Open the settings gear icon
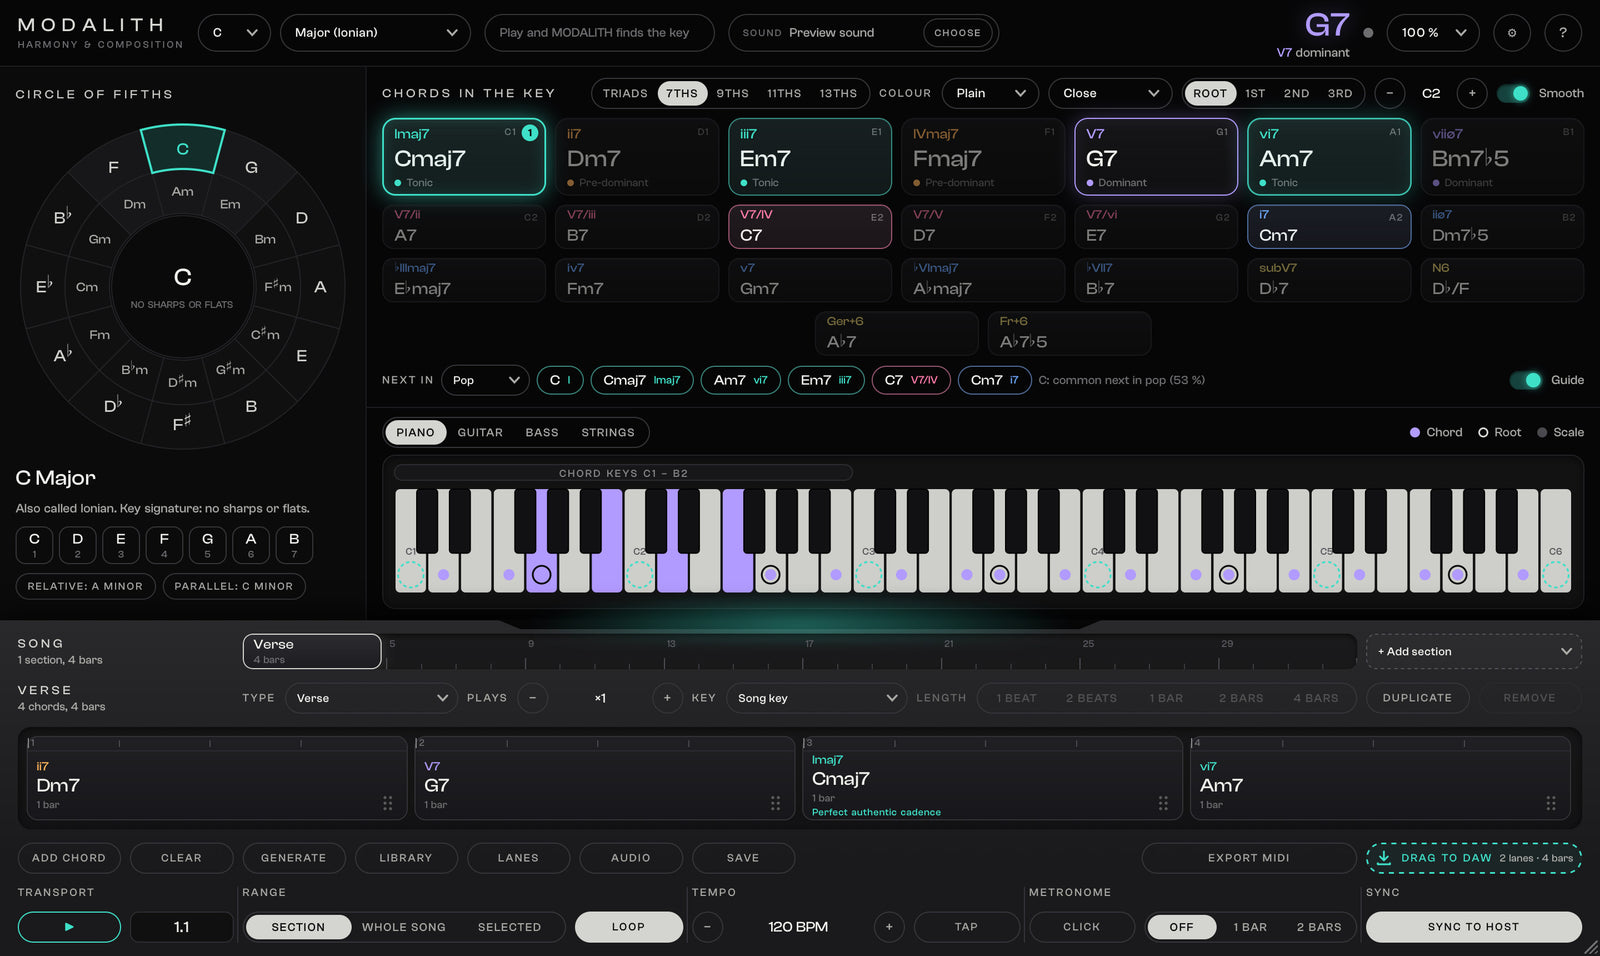1600x956 pixels. 1511,33
